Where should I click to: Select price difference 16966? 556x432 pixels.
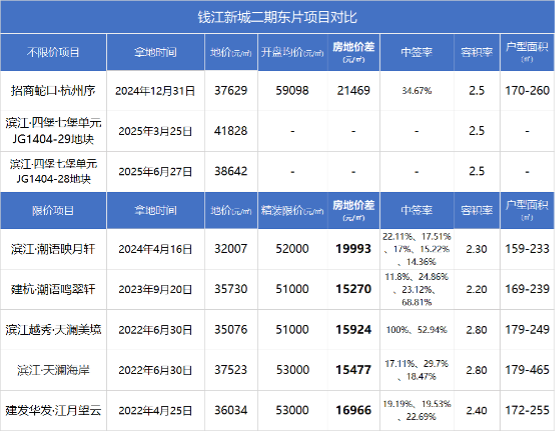pos(354,411)
